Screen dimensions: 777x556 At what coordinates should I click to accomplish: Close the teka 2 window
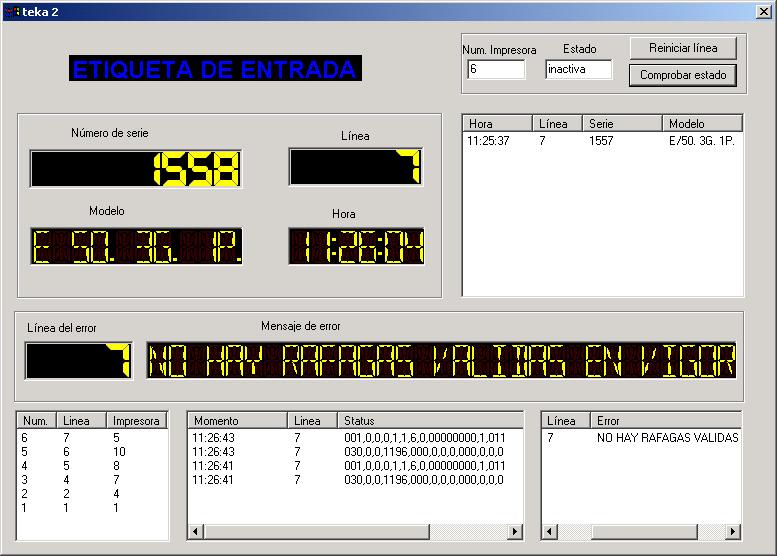[764, 11]
